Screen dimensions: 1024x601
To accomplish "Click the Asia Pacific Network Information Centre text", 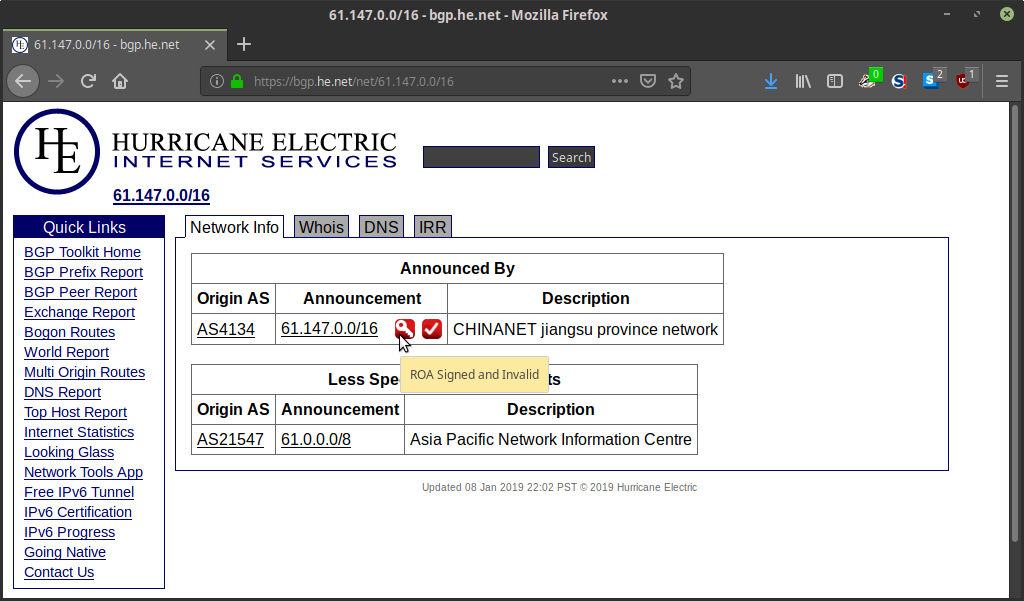I will (551, 440).
